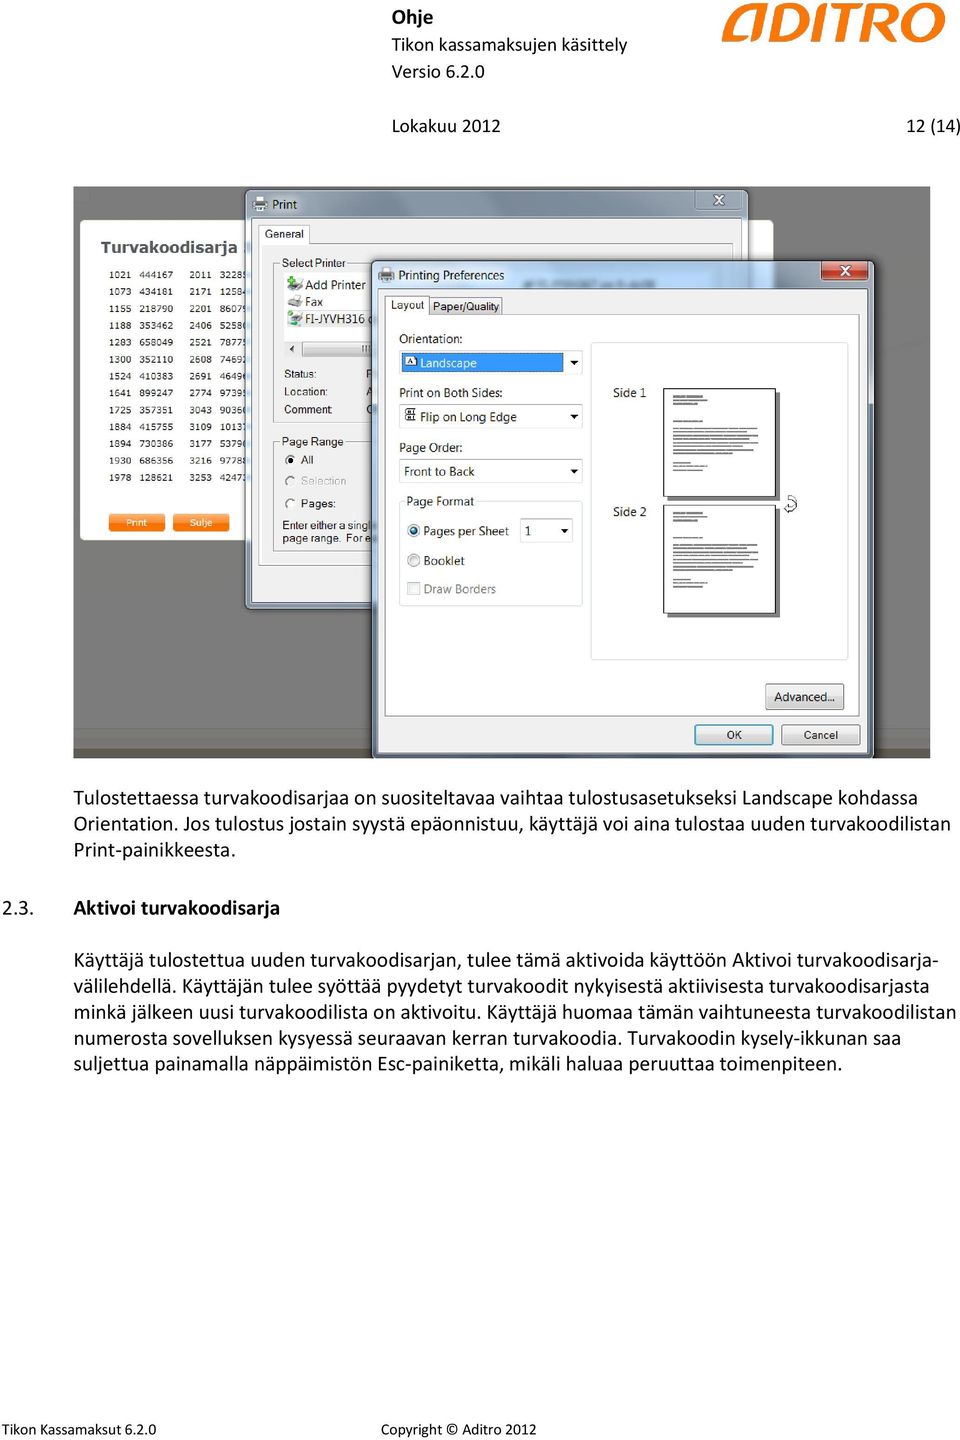Select the Pages radio button in Page Range
960x1440 pixels.
point(290,504)
